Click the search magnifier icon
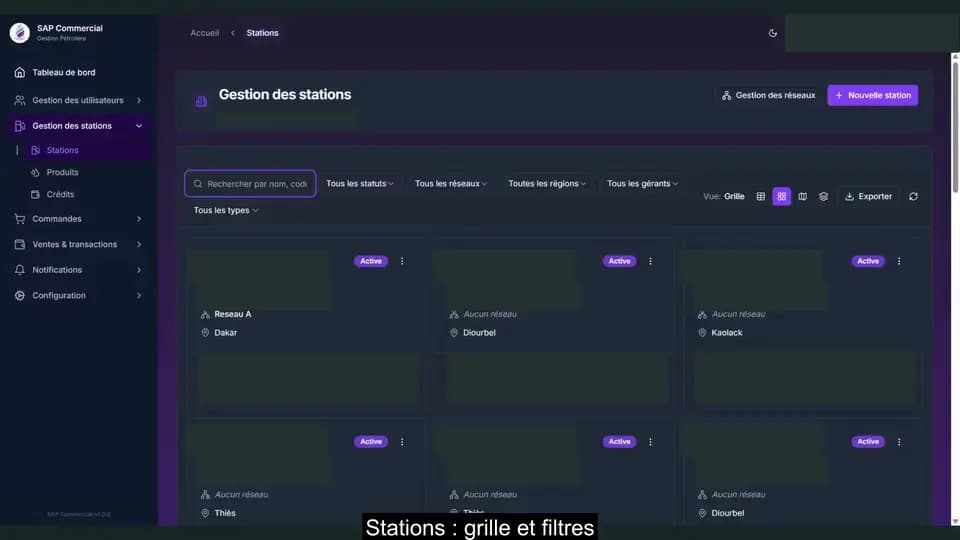Image resolution: width=960 pixels, height=540 pixels. [x=198, y=184]
